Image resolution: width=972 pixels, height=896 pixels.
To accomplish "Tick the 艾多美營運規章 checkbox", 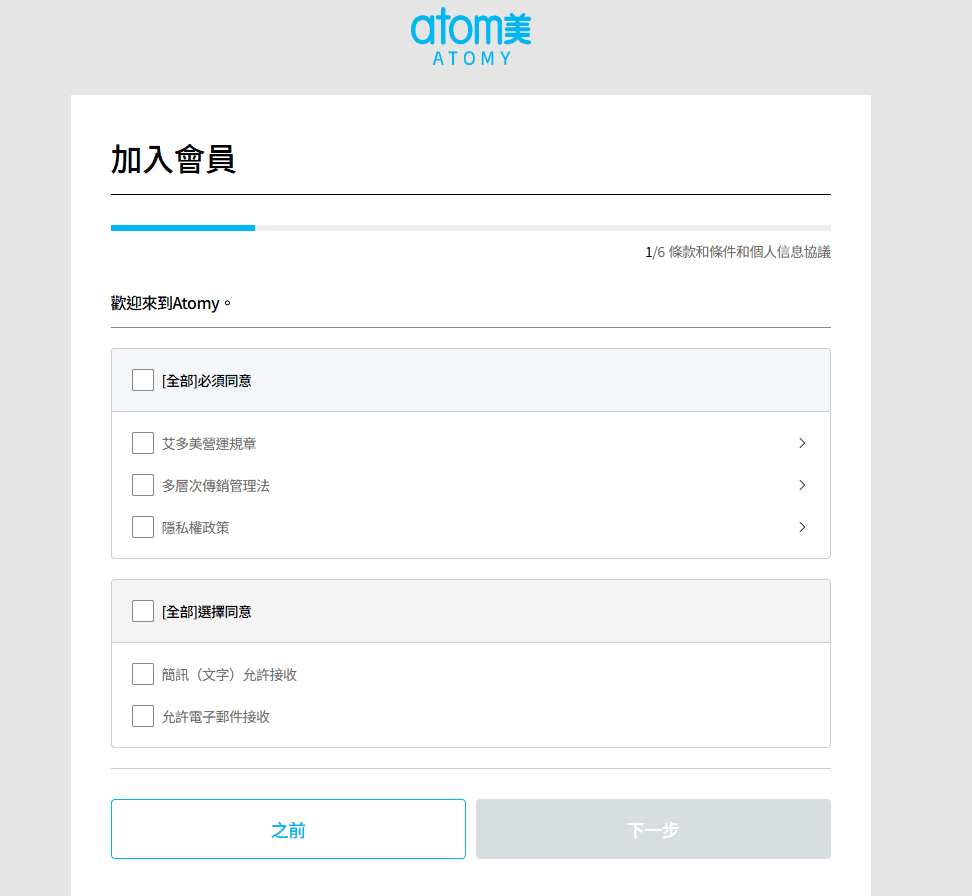I will tap(143, 443).
